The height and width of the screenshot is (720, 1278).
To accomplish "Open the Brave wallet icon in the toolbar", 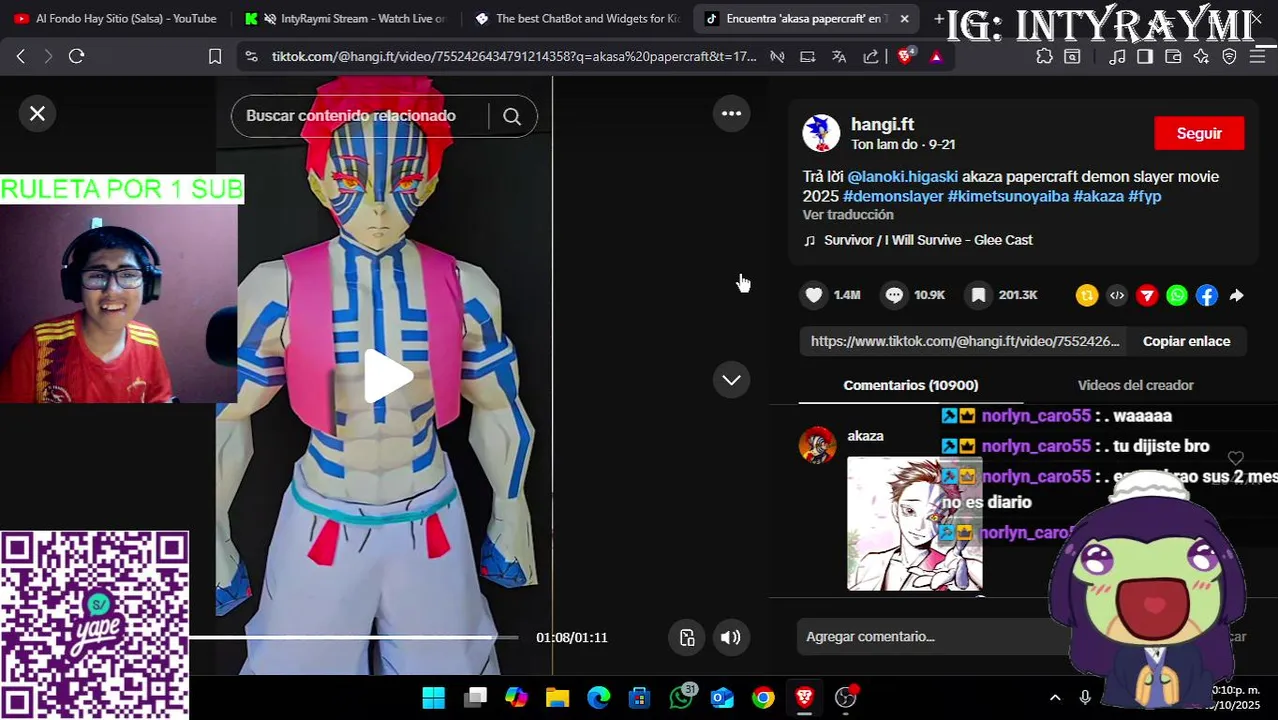I will pos(1173,57).
